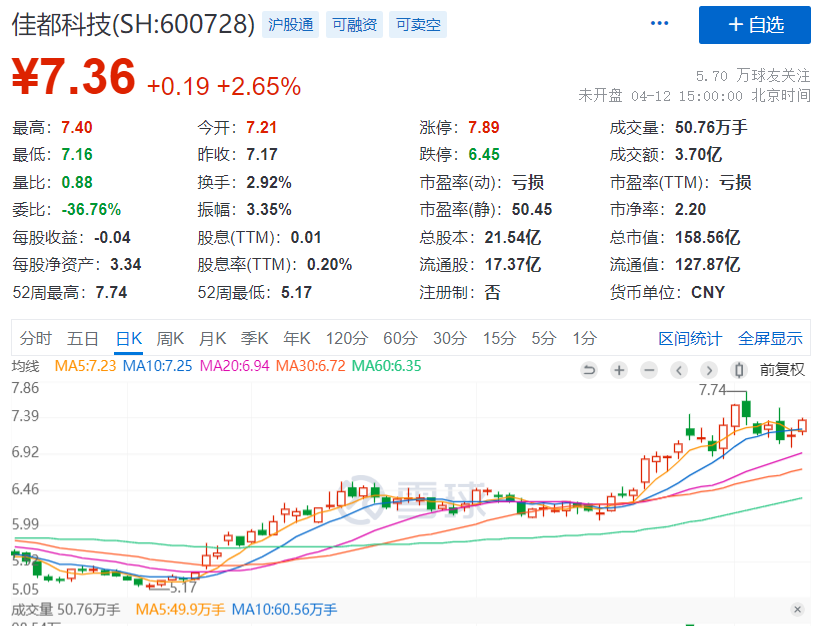The image size is (818, 626).
Task: Add stock with the 自选 button
Action: coord(755,25)
